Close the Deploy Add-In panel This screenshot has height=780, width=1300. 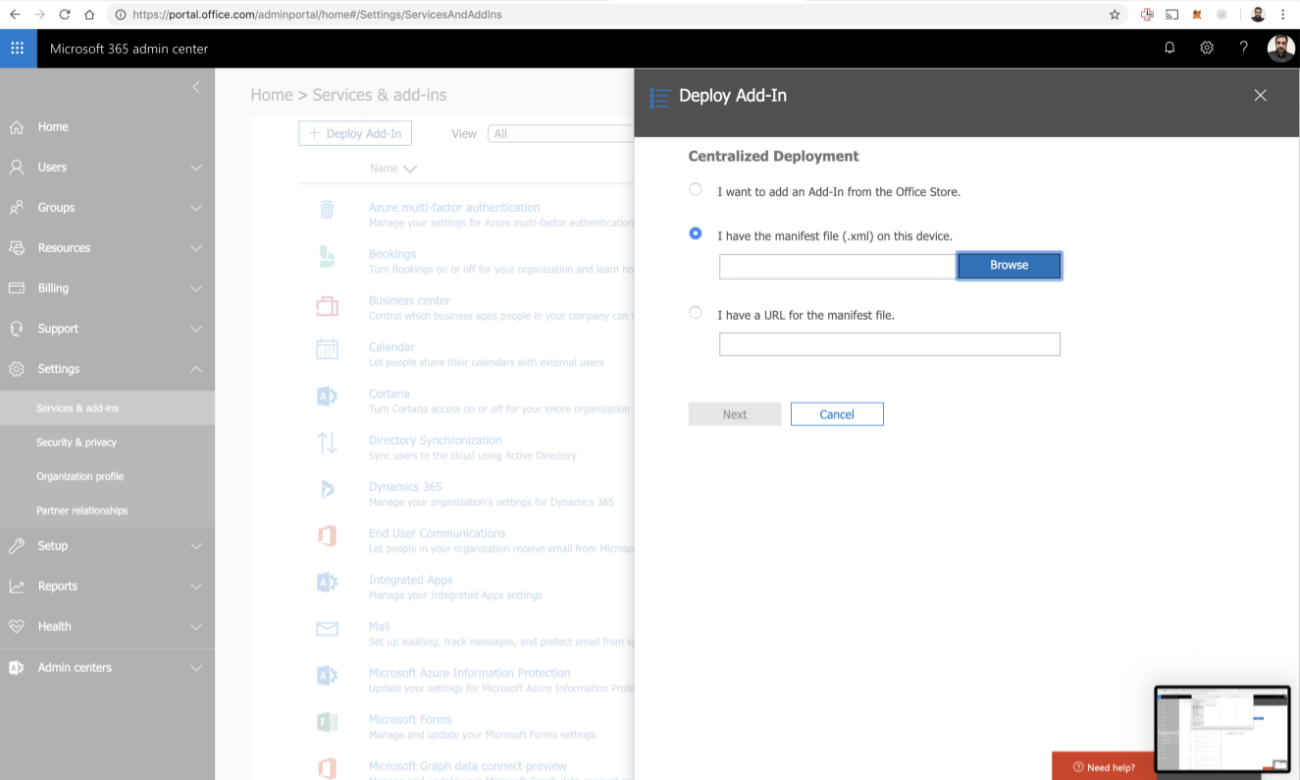(x=1260, y=95)
